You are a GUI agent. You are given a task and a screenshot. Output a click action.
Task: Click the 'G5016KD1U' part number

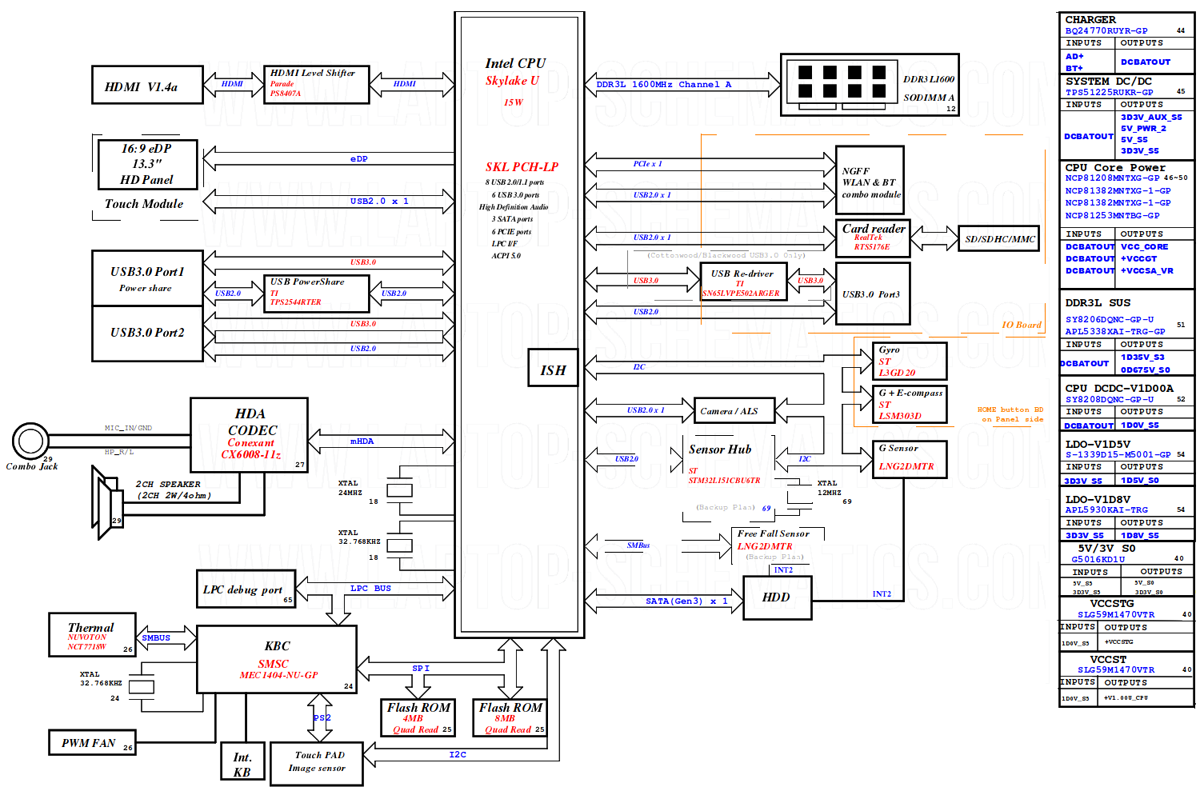pyautogui.click(x=1098, y=560)
